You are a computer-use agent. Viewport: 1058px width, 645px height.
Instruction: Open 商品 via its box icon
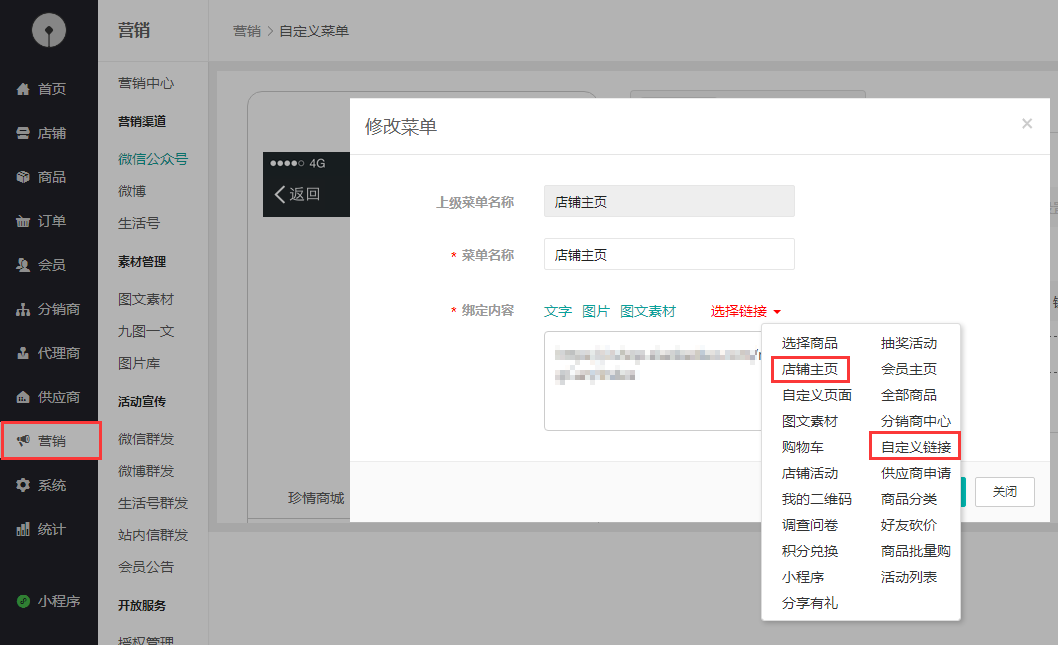coord(23,177)
